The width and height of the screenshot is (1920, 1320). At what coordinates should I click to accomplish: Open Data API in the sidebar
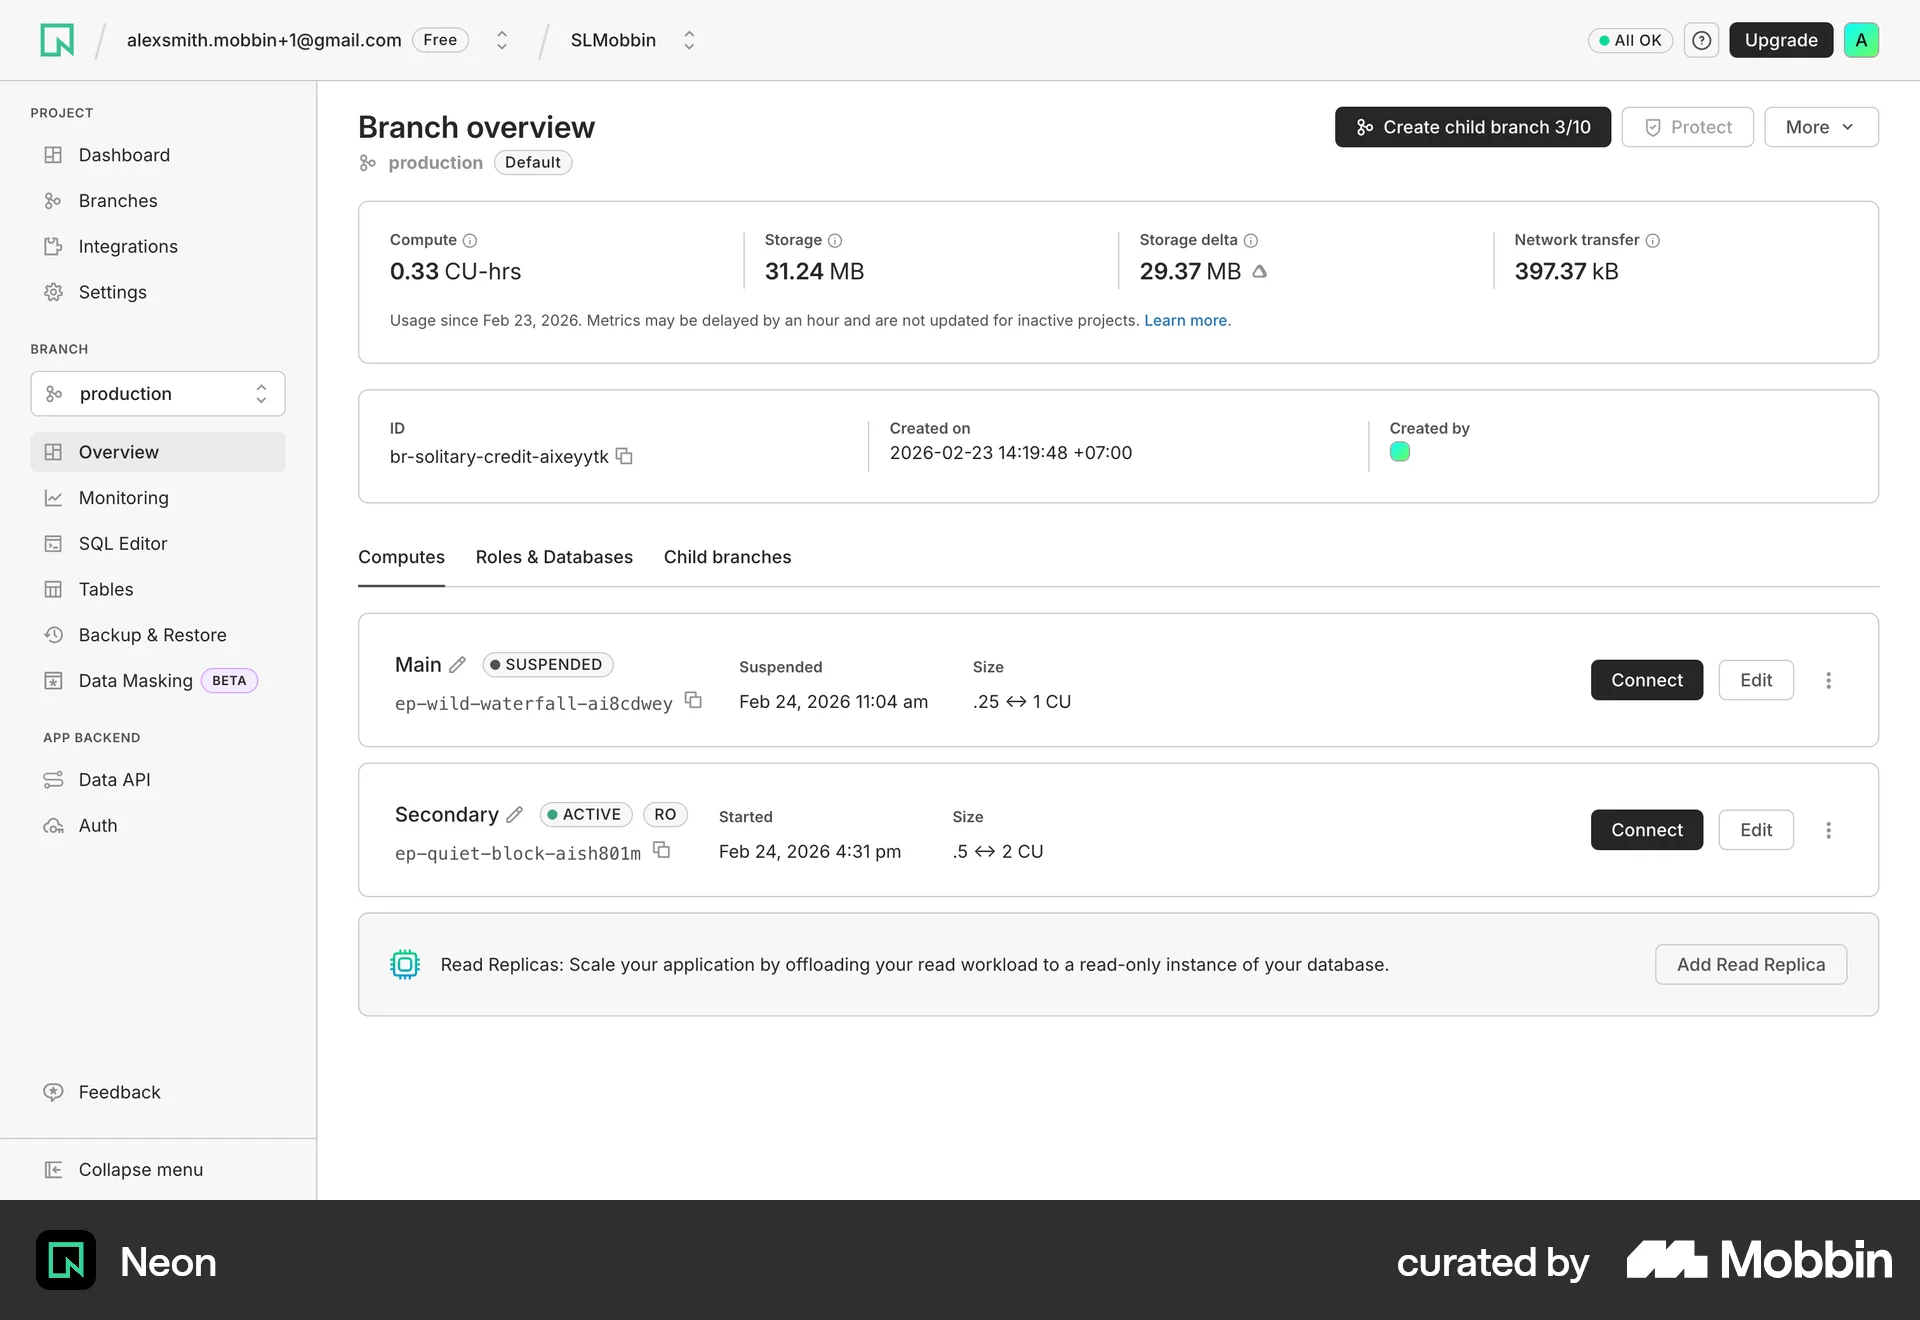(158, 780)
